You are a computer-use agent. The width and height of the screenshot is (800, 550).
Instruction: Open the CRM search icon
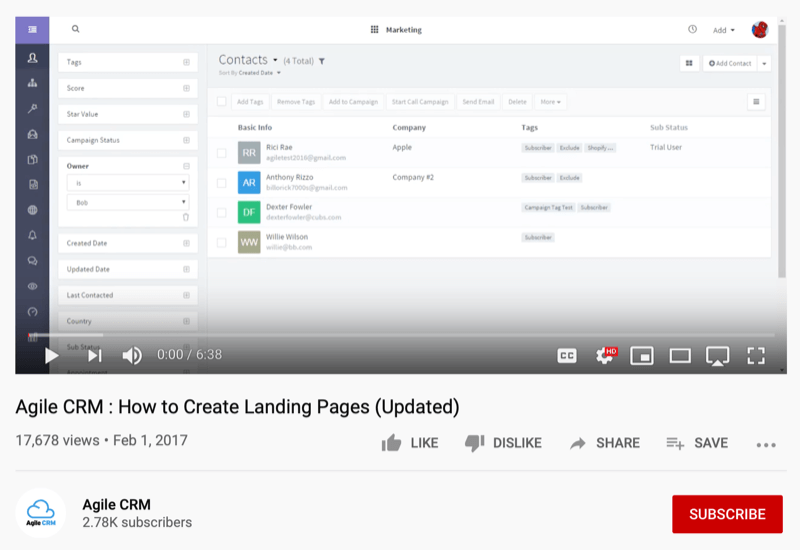point(76,29)
